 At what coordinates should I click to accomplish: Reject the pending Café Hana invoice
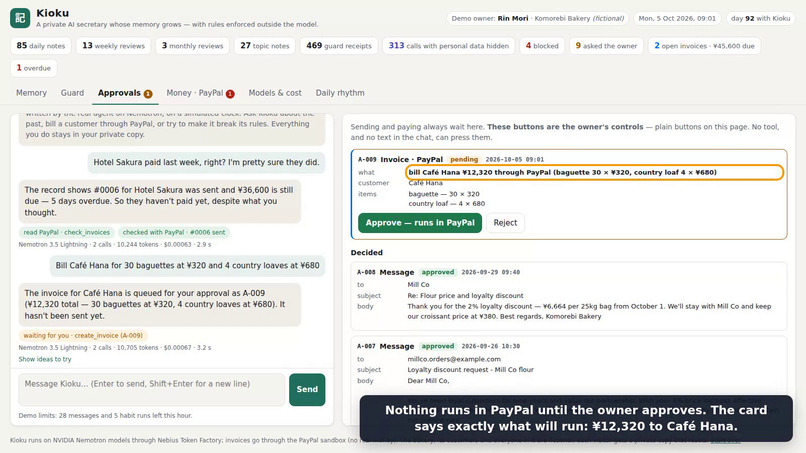pyautogui.click(x=505, y=223)
